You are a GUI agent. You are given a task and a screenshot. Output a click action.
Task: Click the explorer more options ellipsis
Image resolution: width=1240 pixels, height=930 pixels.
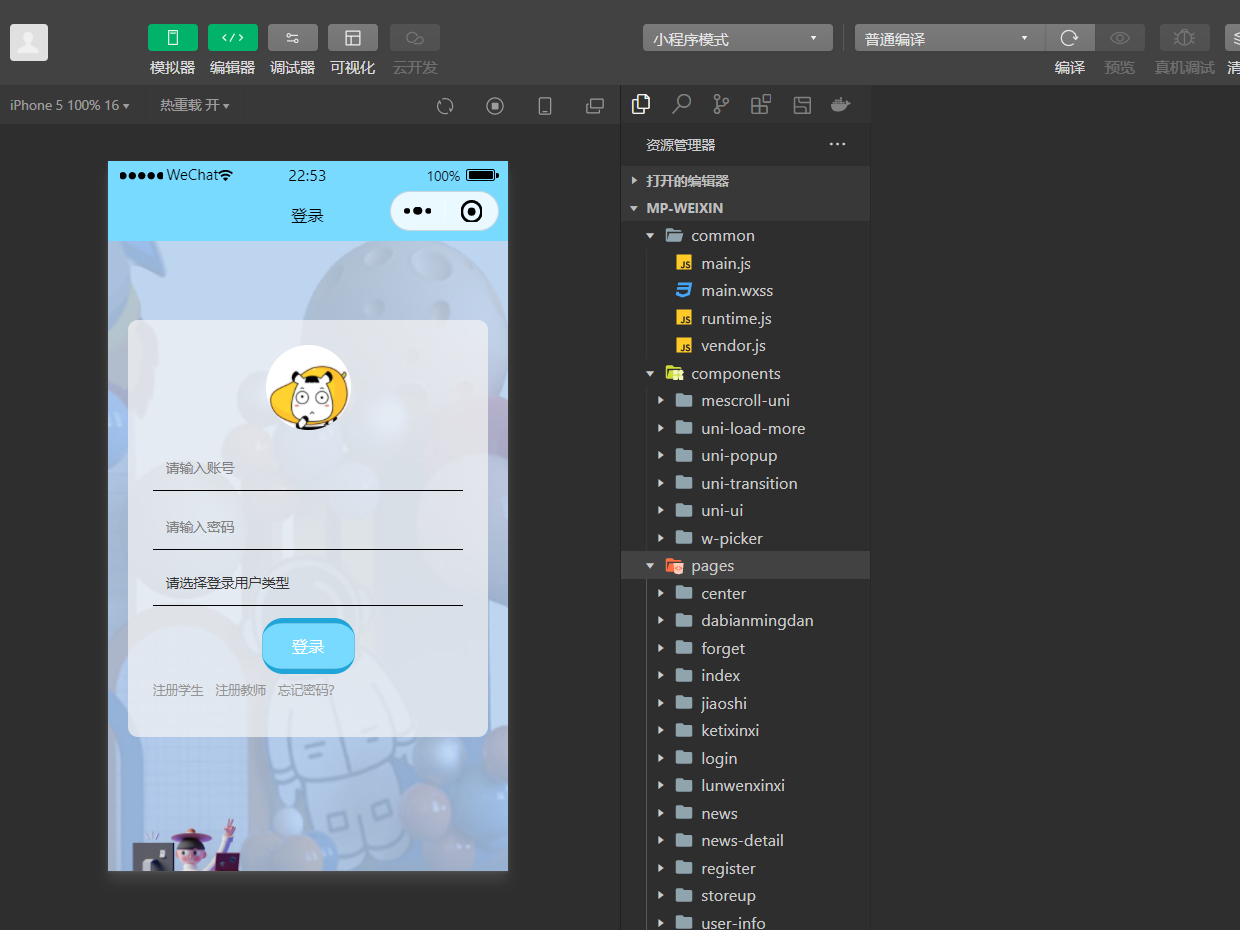pyautogui.click(x=838, y=144)
